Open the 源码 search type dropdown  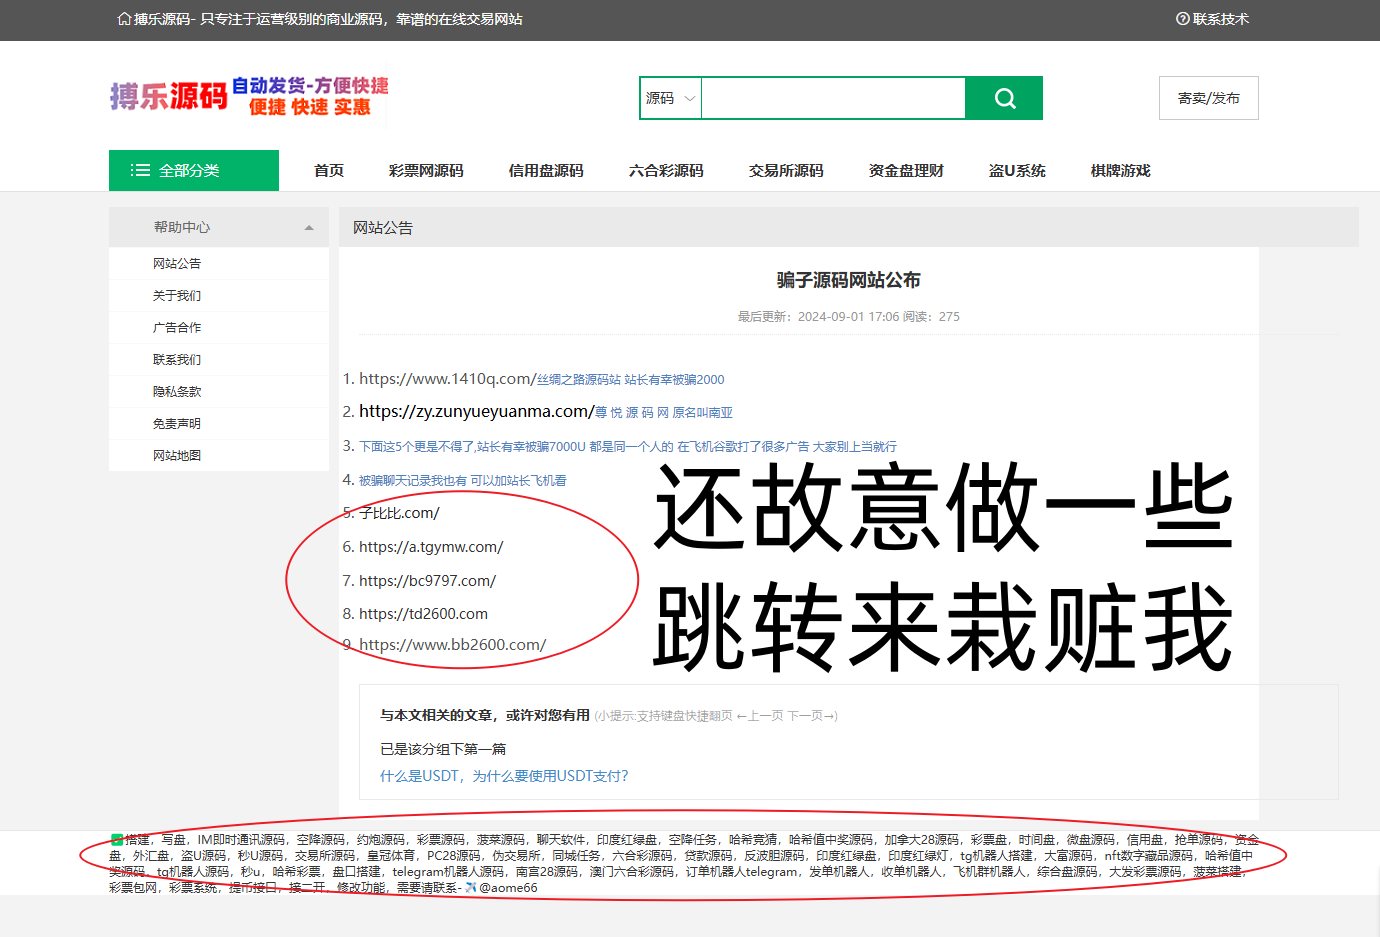coord(670,98)
